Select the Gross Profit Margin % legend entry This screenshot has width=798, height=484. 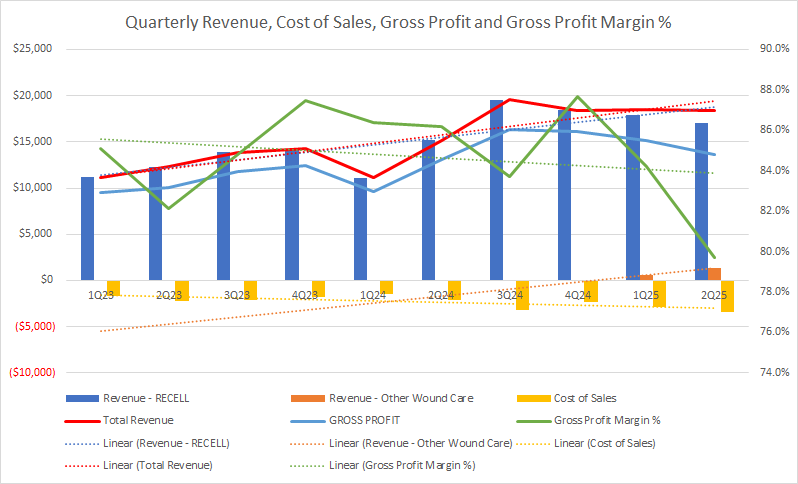(x=649, y=420)
